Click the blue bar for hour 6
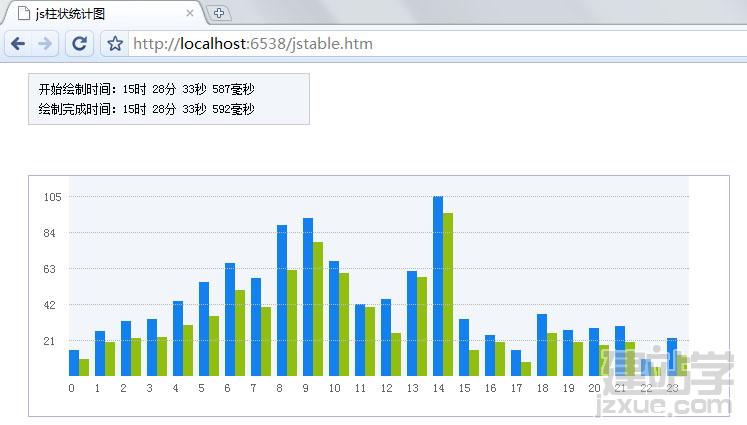The image size is (747, 425). point(230,319)
